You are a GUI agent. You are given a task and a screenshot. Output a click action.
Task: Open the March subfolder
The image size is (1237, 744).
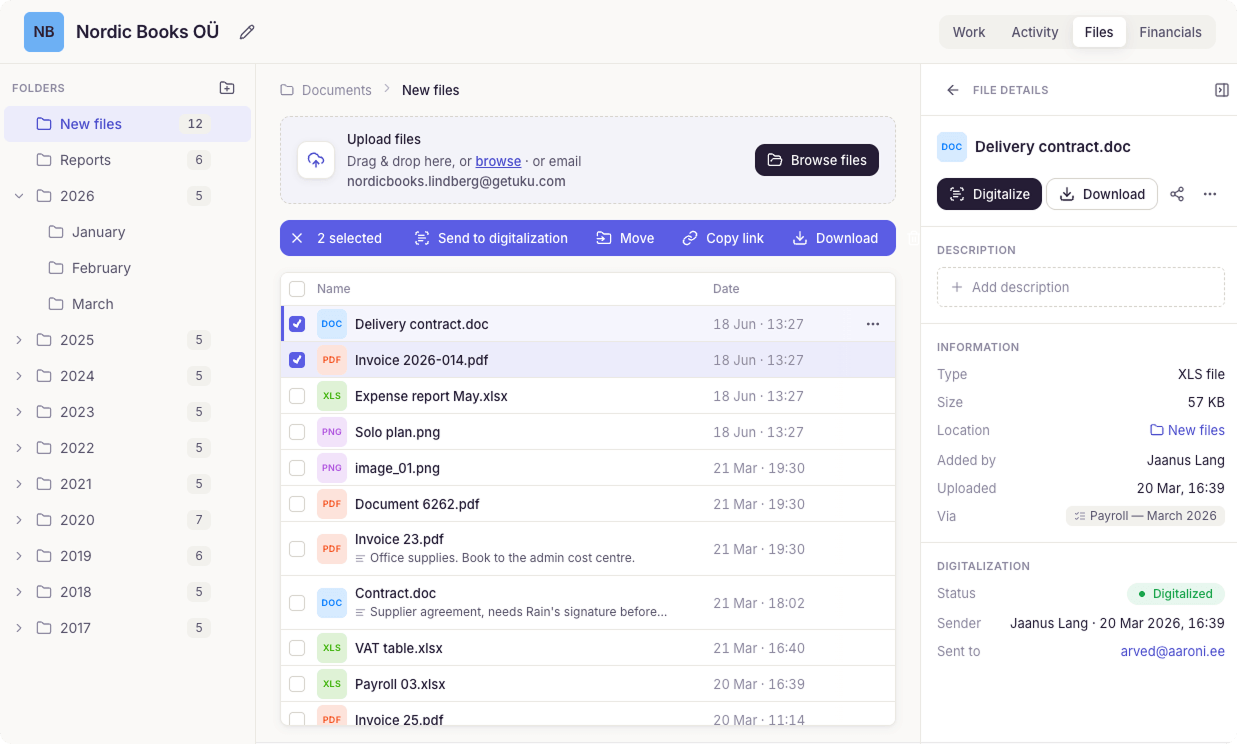click(127, 304)
